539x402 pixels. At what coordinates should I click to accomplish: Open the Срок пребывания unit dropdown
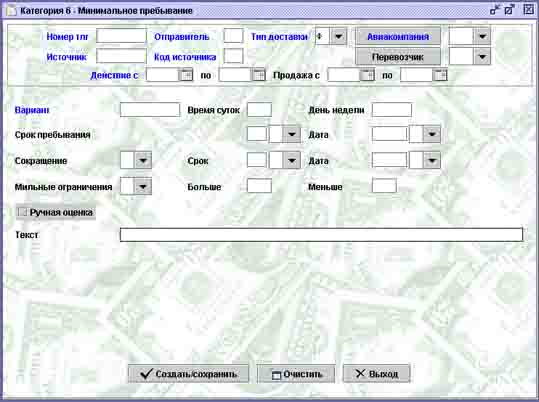click(x=292, y=134)
